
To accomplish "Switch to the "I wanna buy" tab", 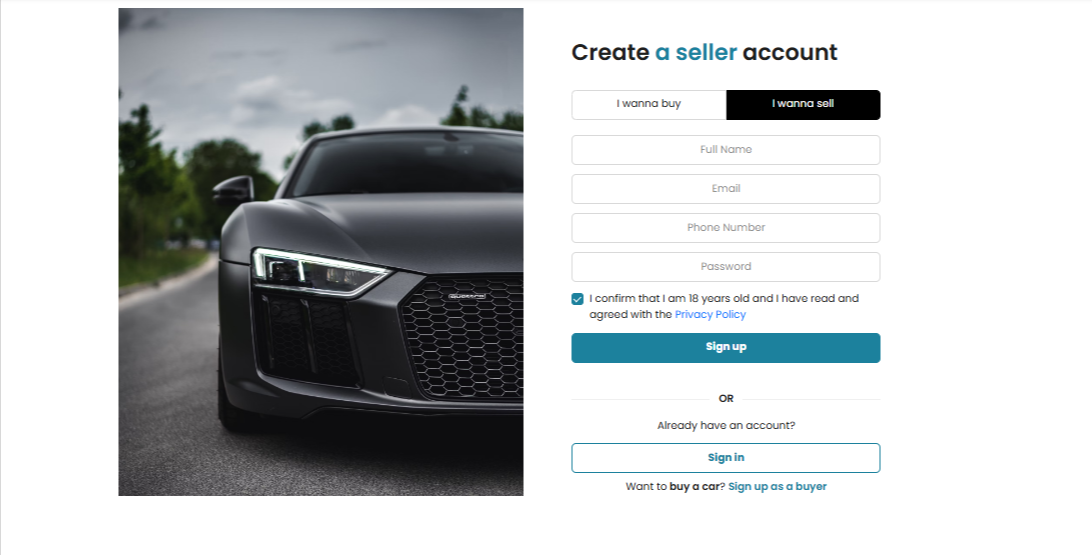I will (649, 104).
